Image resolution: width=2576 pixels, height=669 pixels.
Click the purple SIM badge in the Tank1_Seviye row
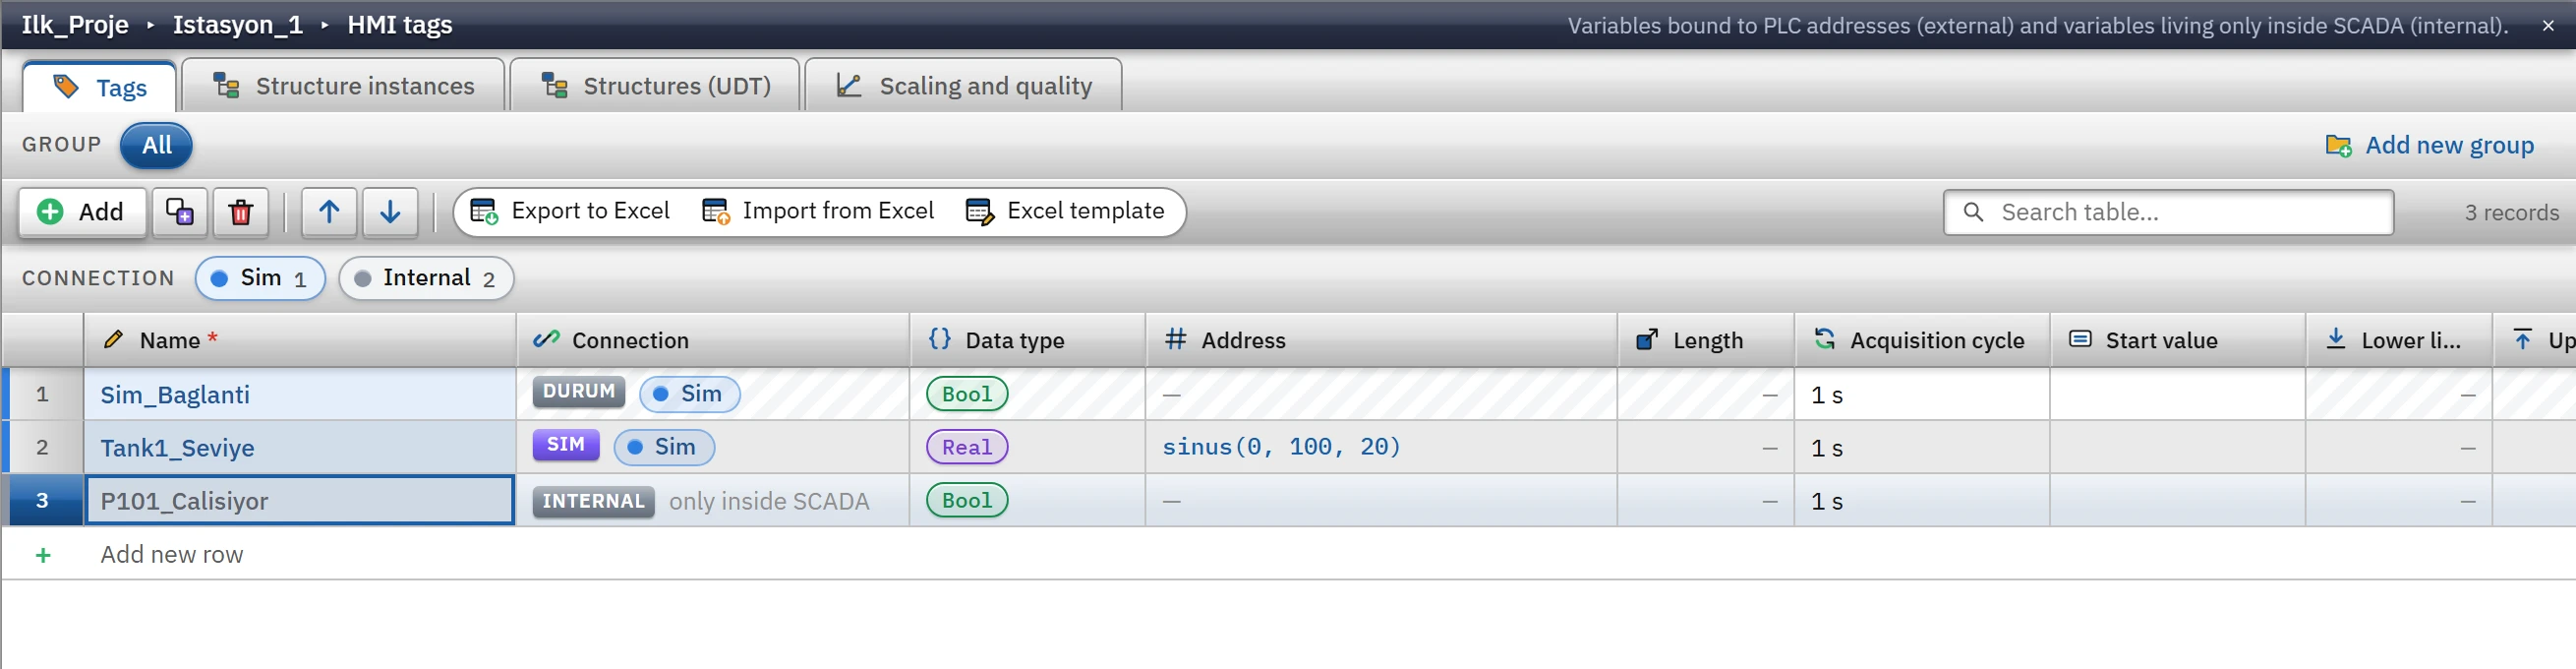pos(566,445)
